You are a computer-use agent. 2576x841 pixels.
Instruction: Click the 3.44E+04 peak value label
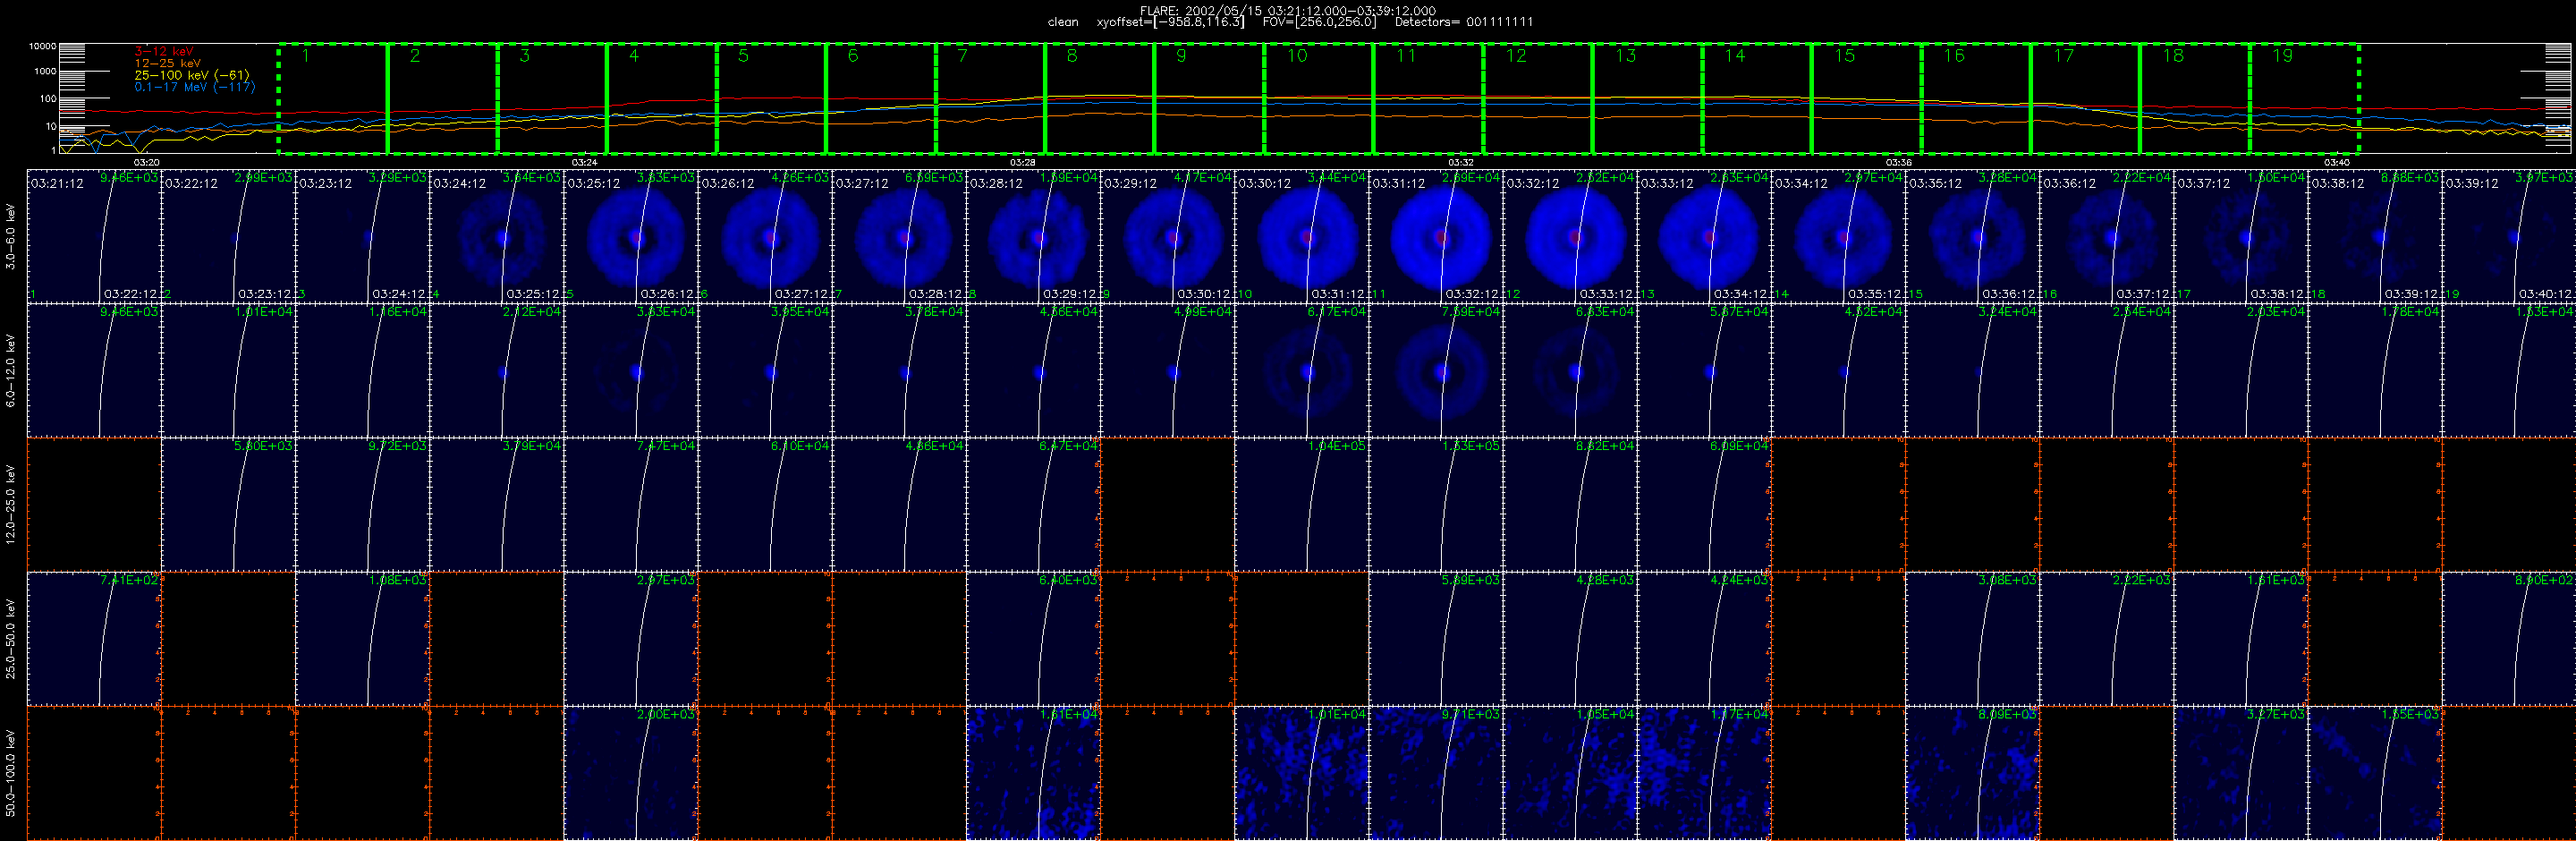pyautogui.click(x=1337, y=177)
